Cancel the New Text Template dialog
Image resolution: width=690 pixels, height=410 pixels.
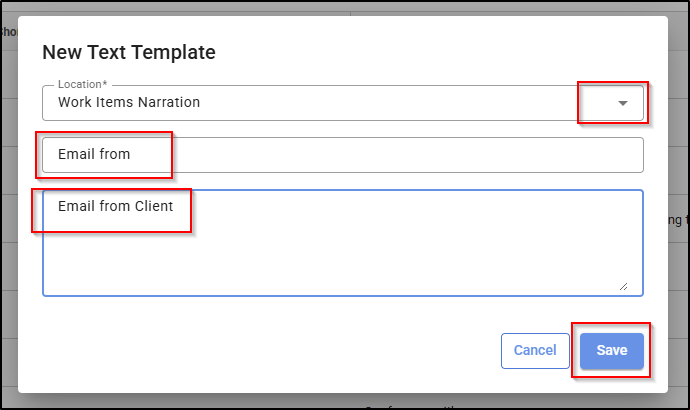[535, 350]
